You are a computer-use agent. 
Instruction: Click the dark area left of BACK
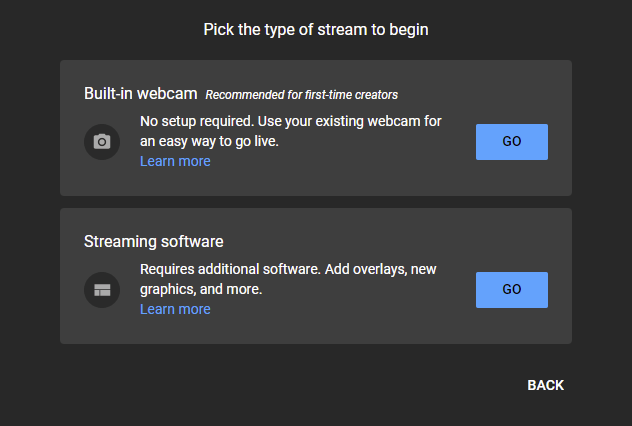(300, 385)
